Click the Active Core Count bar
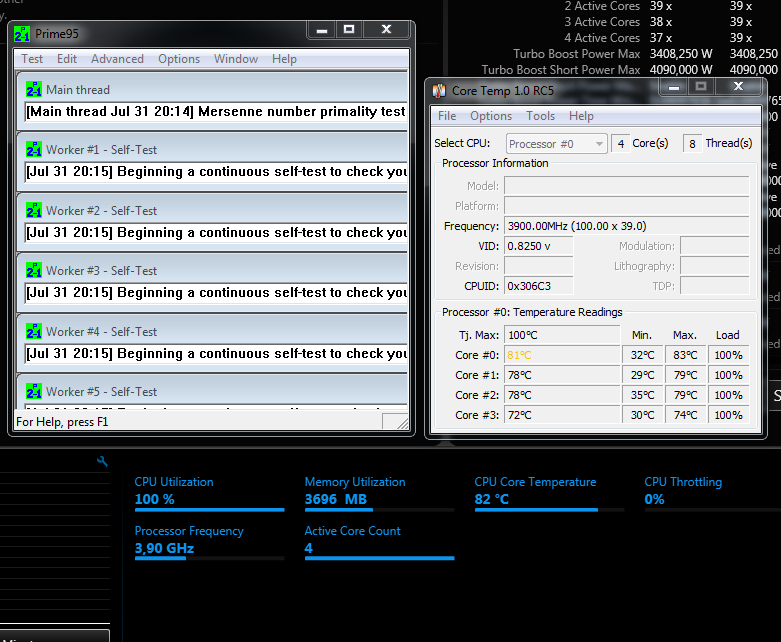This screenshot has height=642, width=781. coord(380,558)
